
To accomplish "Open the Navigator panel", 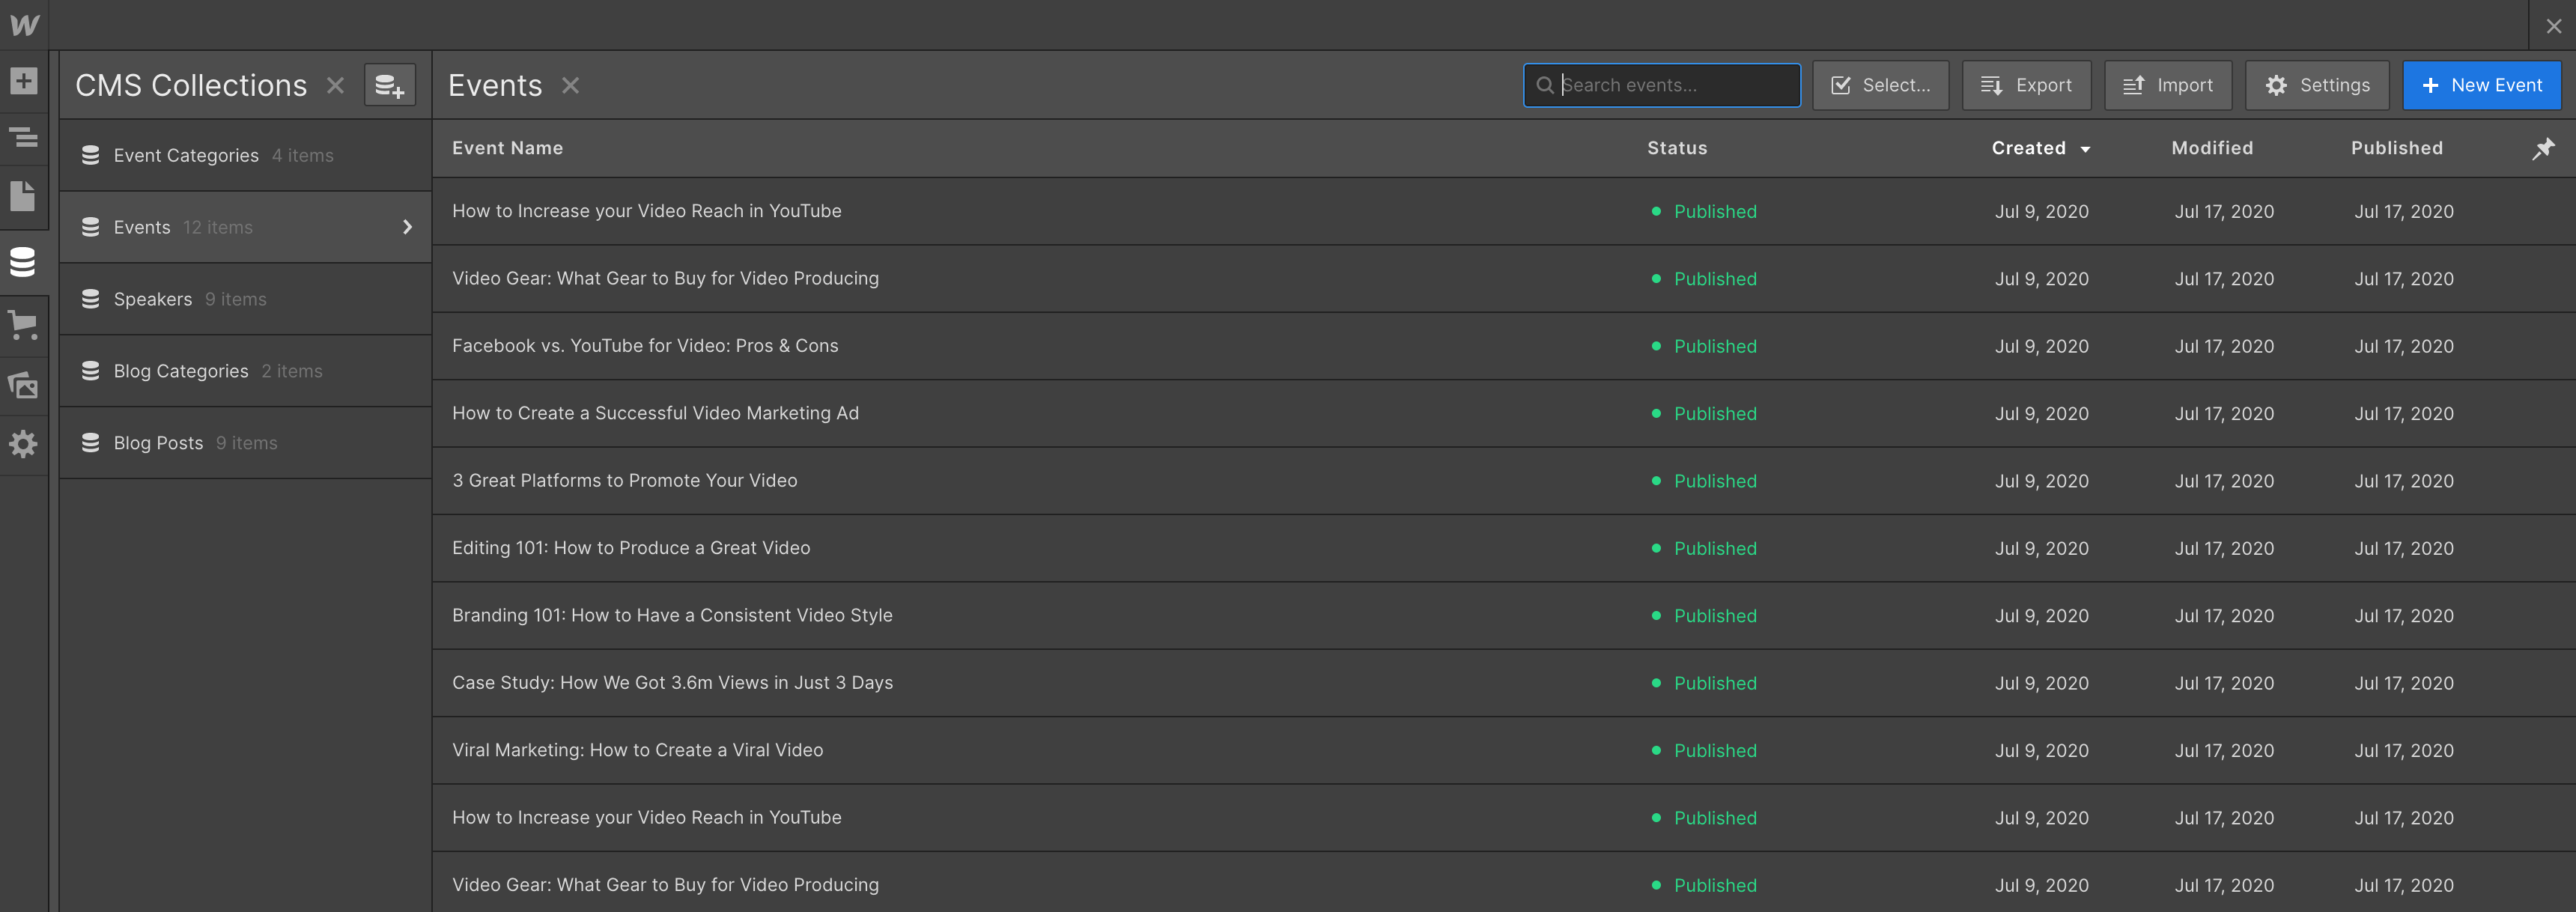I will coord(23,138).
